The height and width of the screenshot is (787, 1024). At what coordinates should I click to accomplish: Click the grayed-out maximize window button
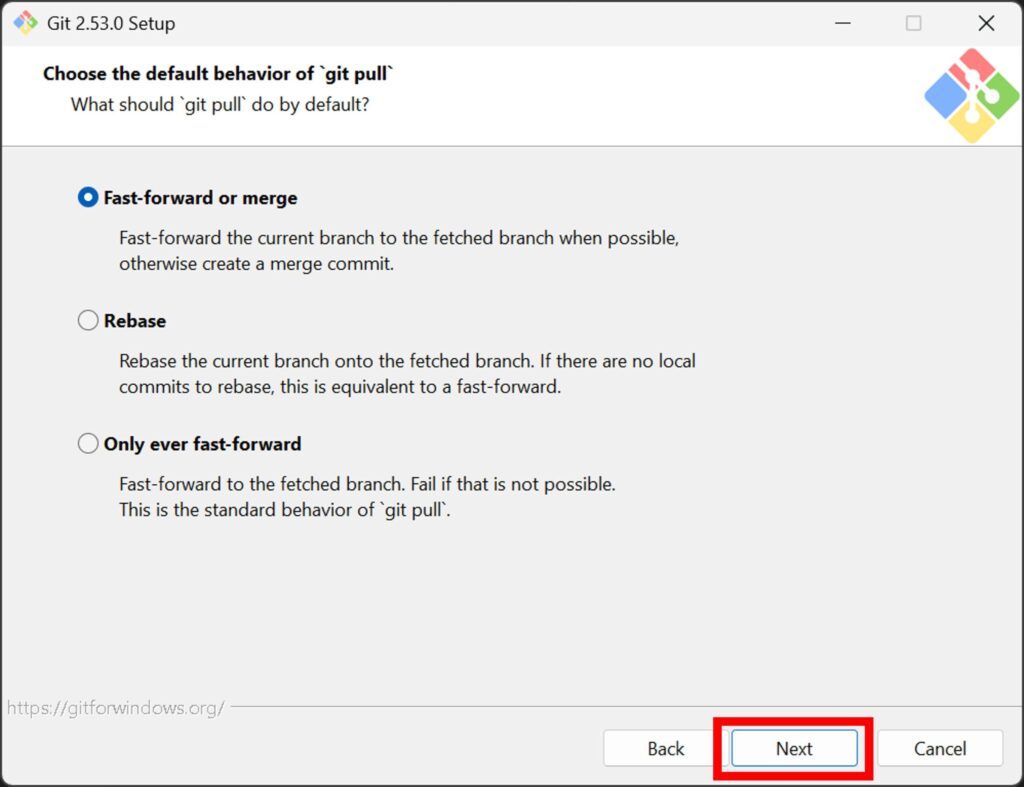point(913,23)
